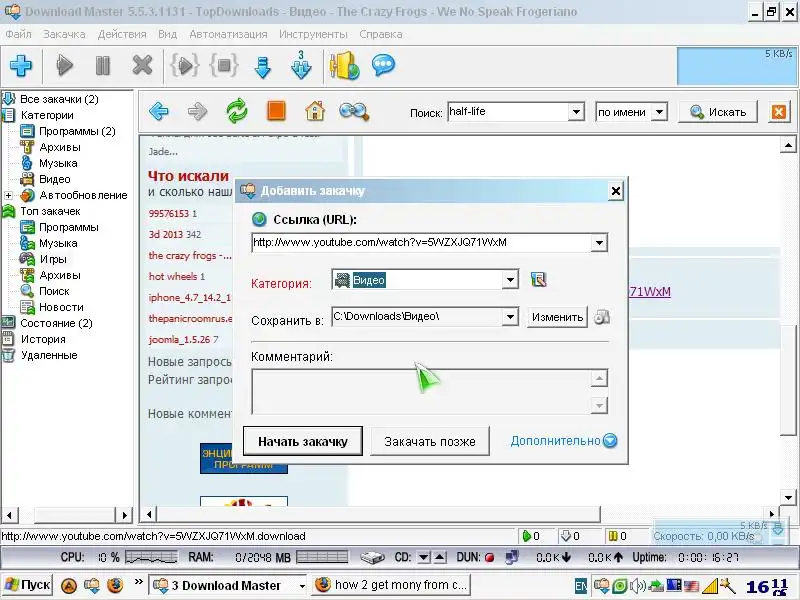Click the triple down arrows speed icon

pyautogui.click(x=301, y=65)
